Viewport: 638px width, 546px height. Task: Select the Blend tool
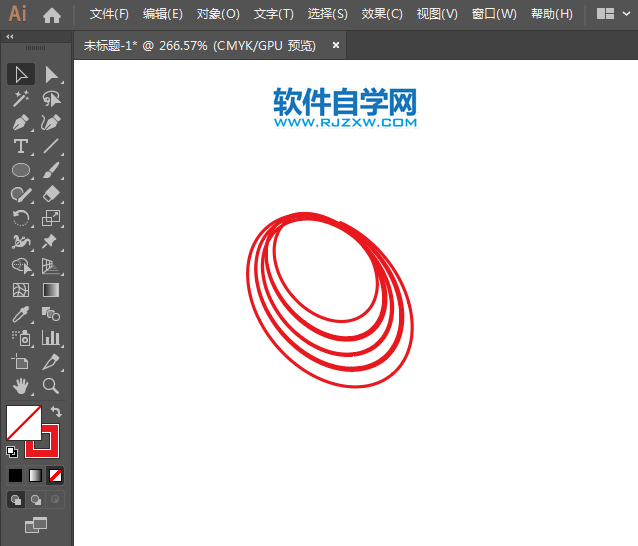point(51,314)
